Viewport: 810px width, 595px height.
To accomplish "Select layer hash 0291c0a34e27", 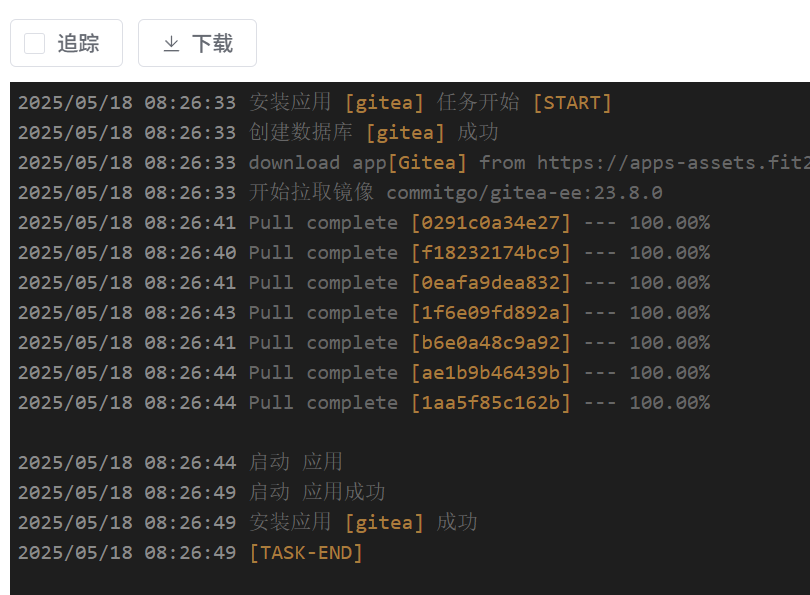I will click(x=491, y=223).
